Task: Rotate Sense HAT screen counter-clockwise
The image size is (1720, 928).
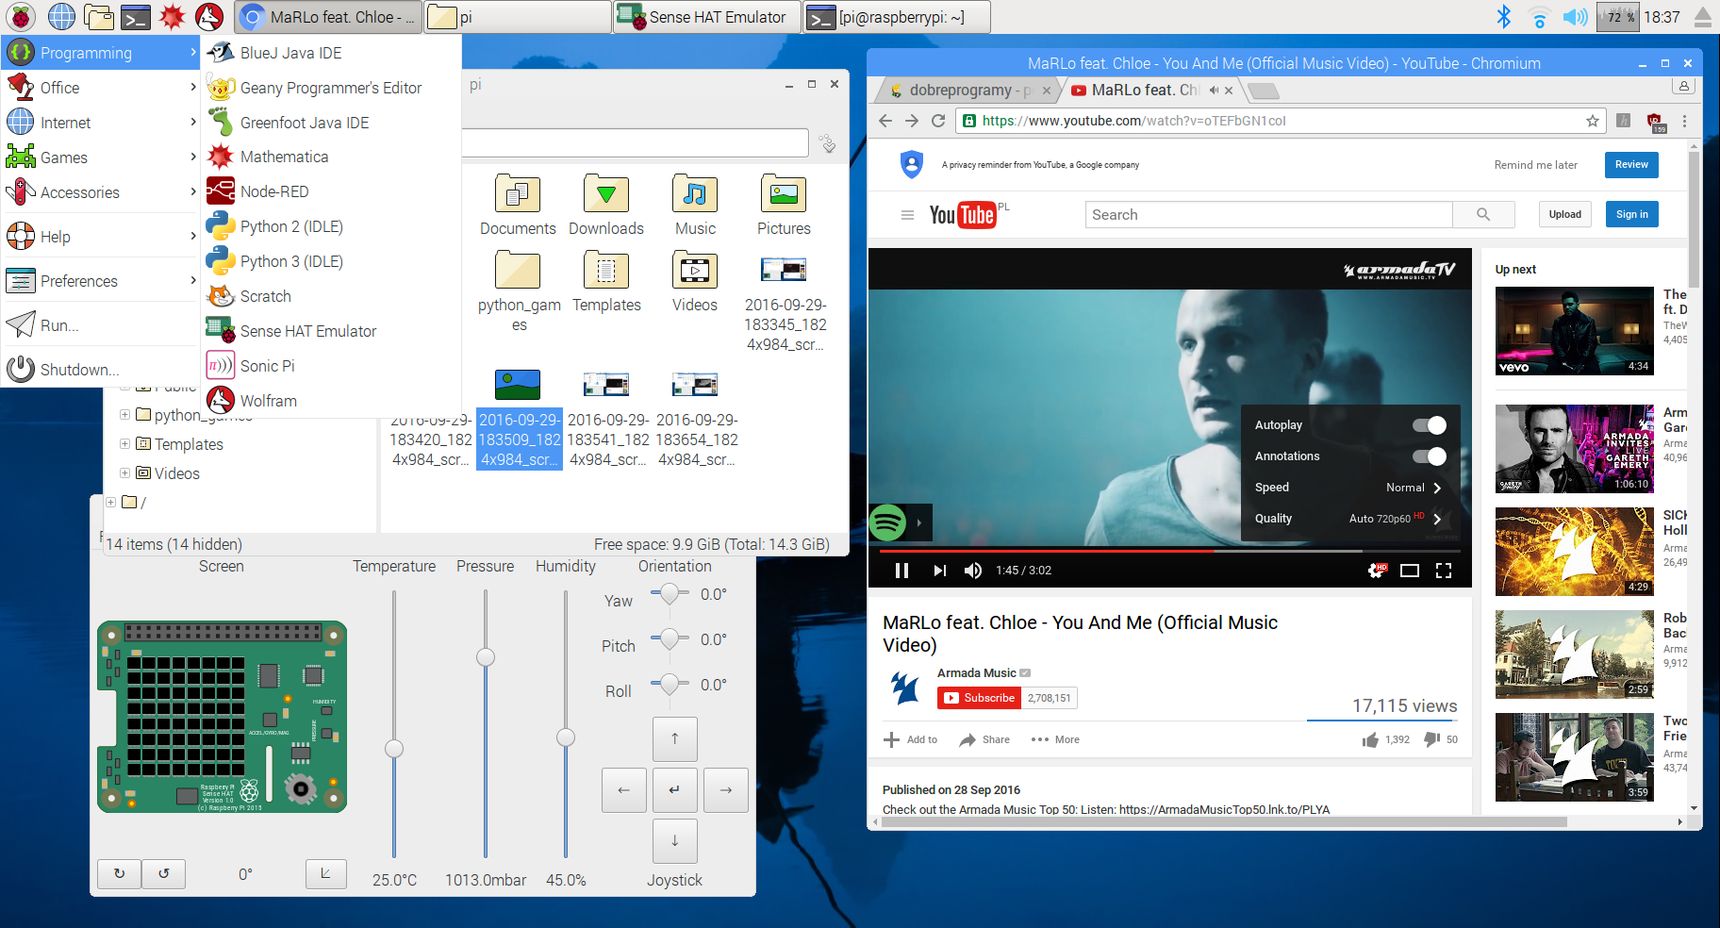Action: tap(164, 873)
